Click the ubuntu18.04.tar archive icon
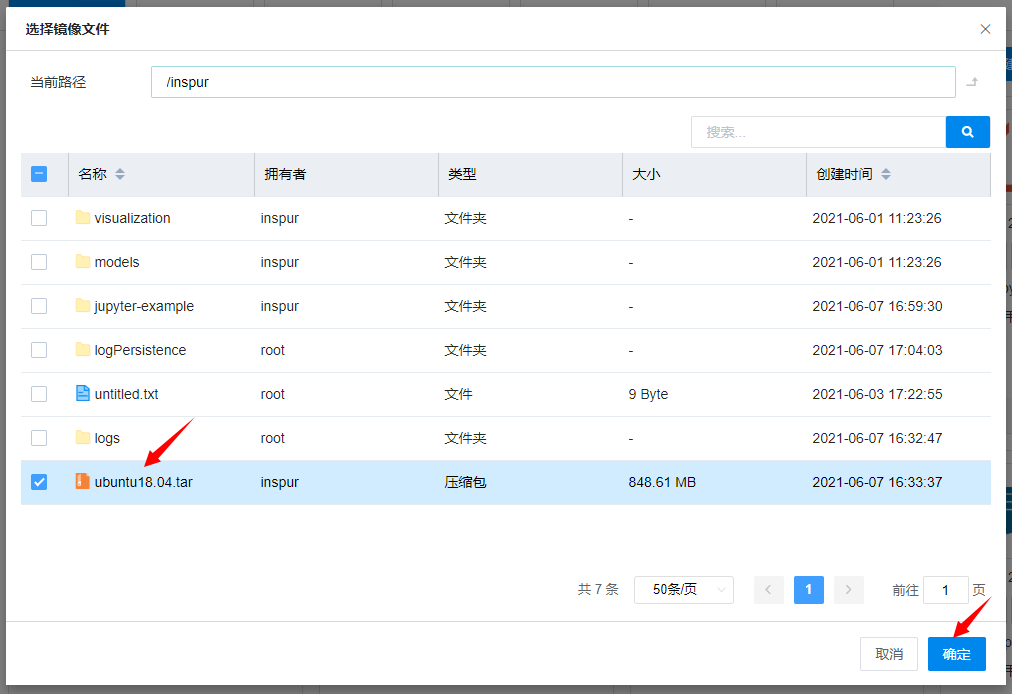 [x=83, y=482]
